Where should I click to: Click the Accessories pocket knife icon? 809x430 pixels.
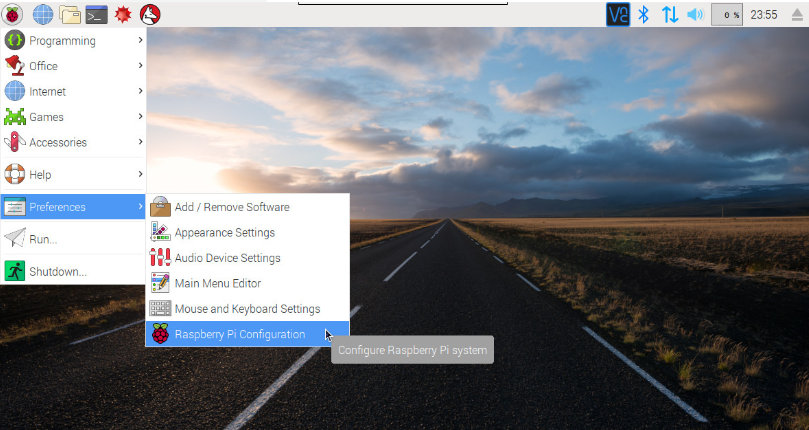point(14,142)
